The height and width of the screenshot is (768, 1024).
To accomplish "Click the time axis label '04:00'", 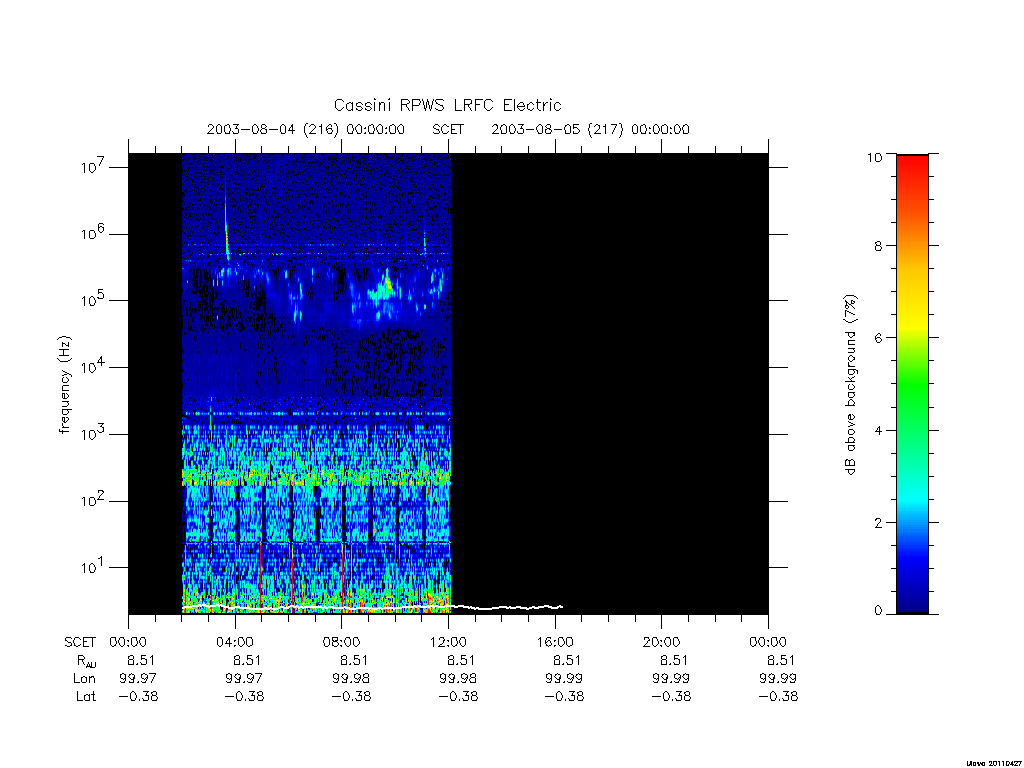I will point(234,642).
